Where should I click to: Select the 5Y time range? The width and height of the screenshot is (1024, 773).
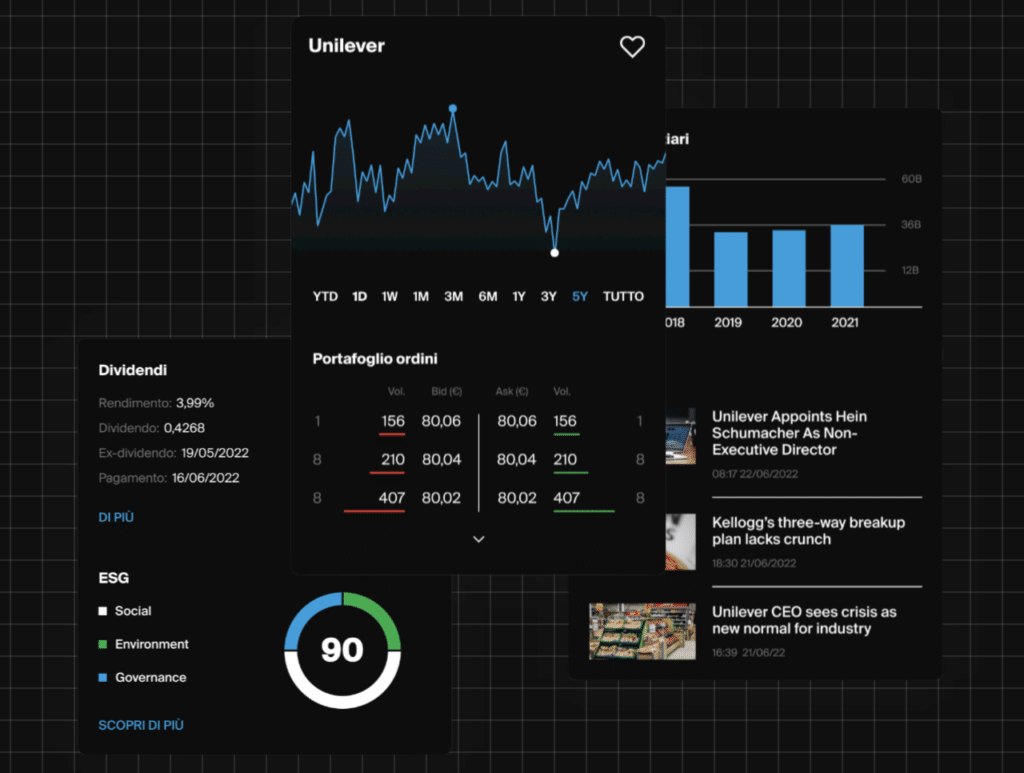[x=580, y=296]
